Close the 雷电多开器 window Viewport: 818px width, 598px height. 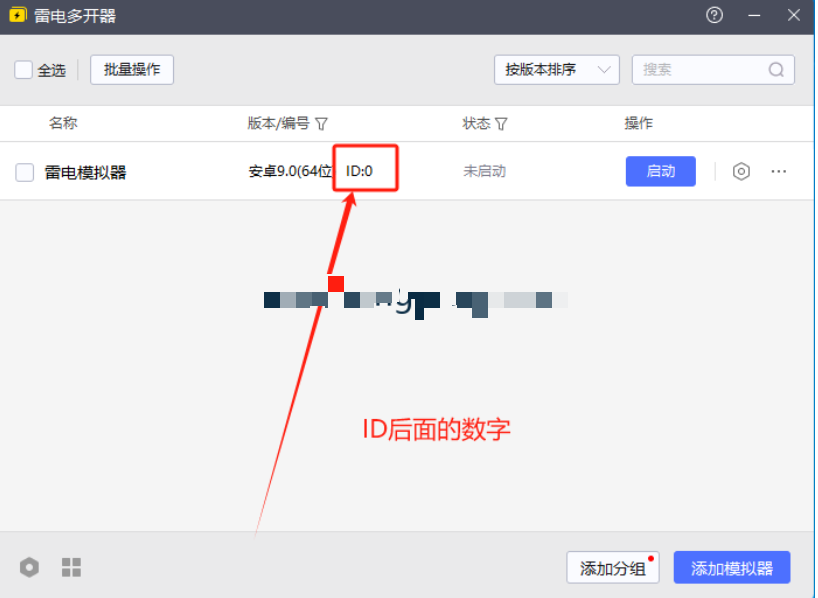(793, 15)
